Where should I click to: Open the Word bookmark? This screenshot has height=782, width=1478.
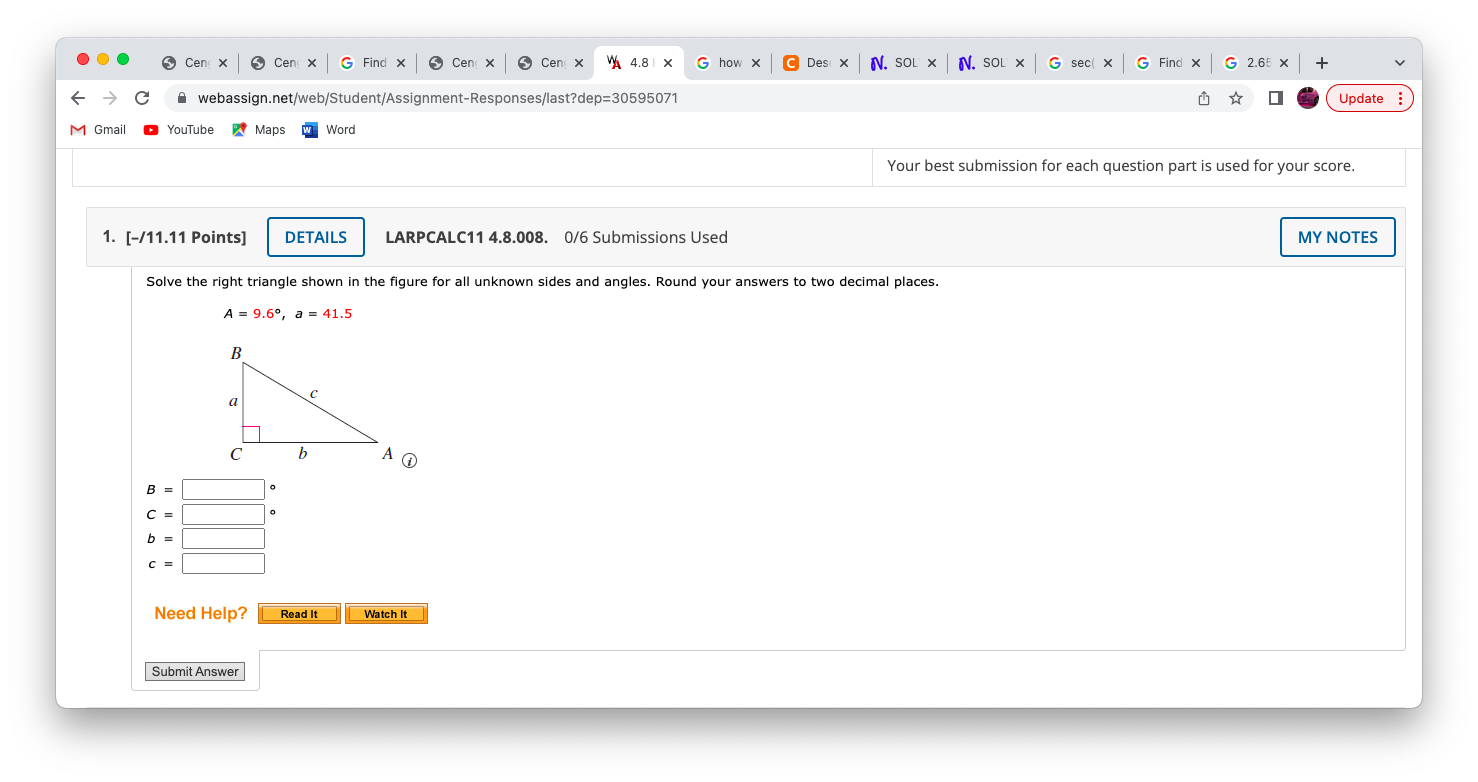[328, 129]
